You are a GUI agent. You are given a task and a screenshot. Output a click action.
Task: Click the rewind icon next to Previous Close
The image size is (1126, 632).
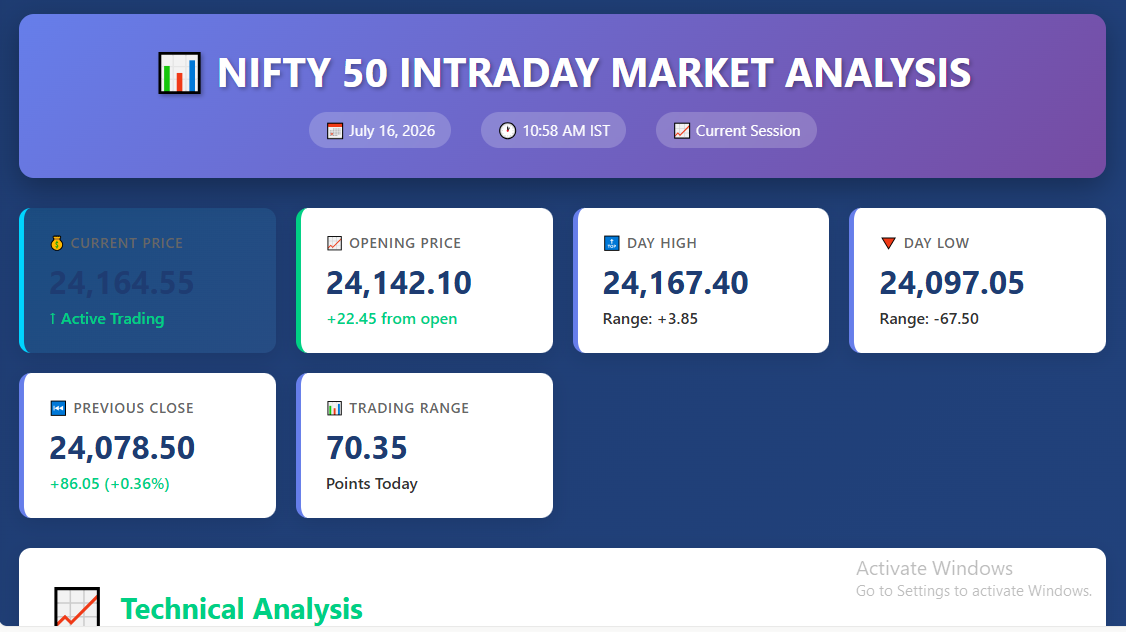(x=58, y=408)
